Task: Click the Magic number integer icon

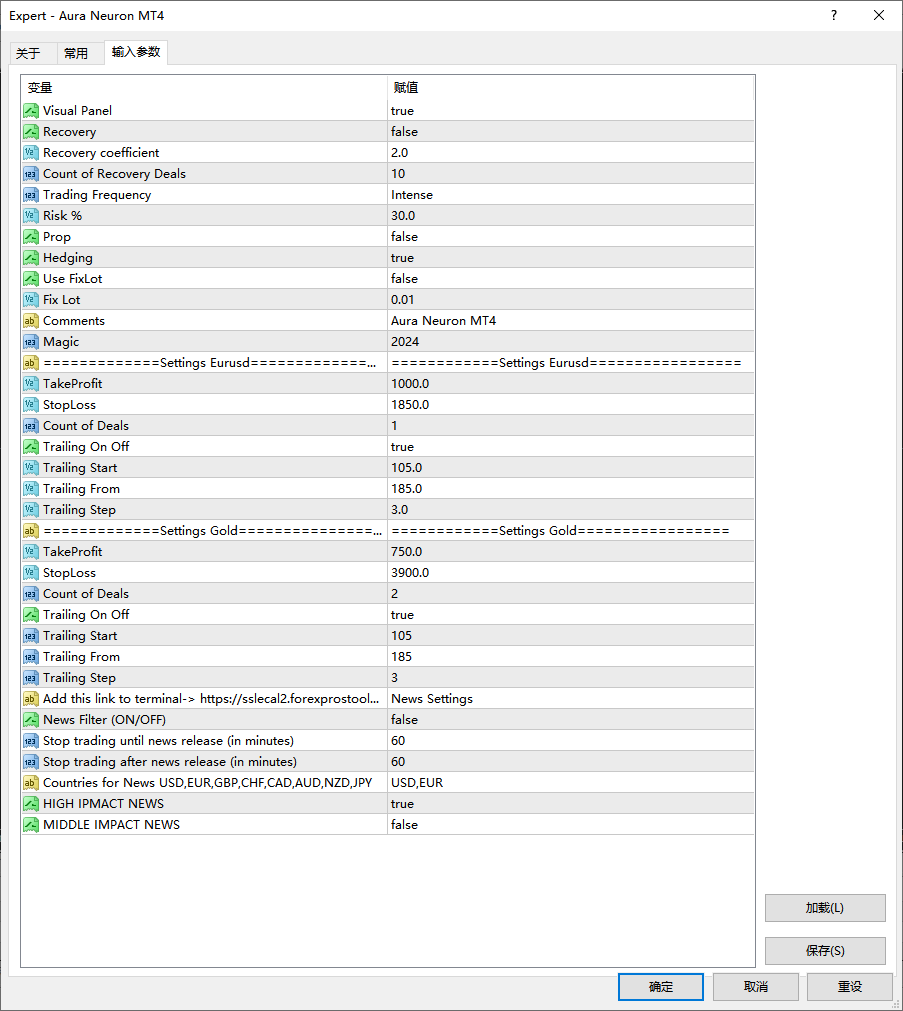Action: pos(30,342)
